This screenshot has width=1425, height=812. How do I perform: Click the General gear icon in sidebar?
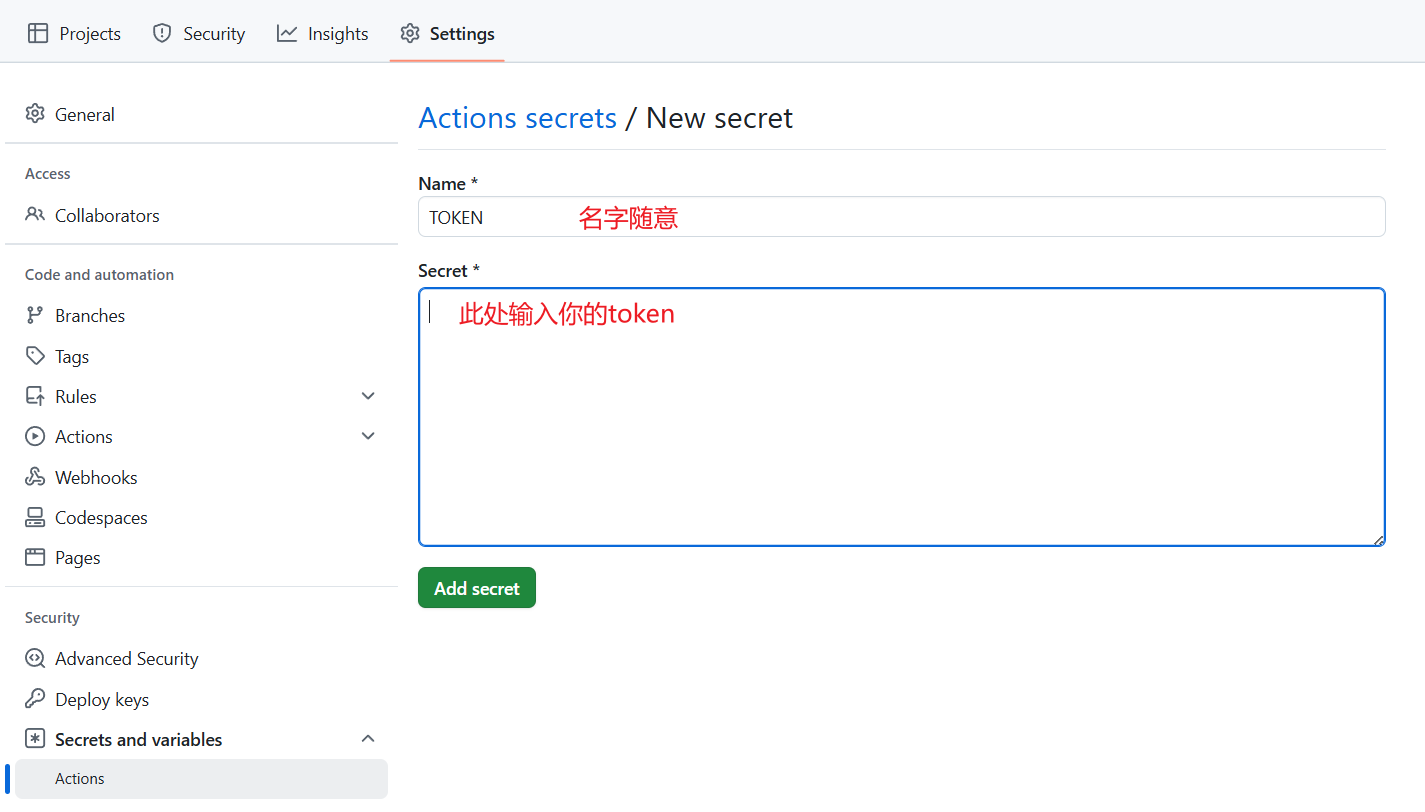(x=35, y=114)
